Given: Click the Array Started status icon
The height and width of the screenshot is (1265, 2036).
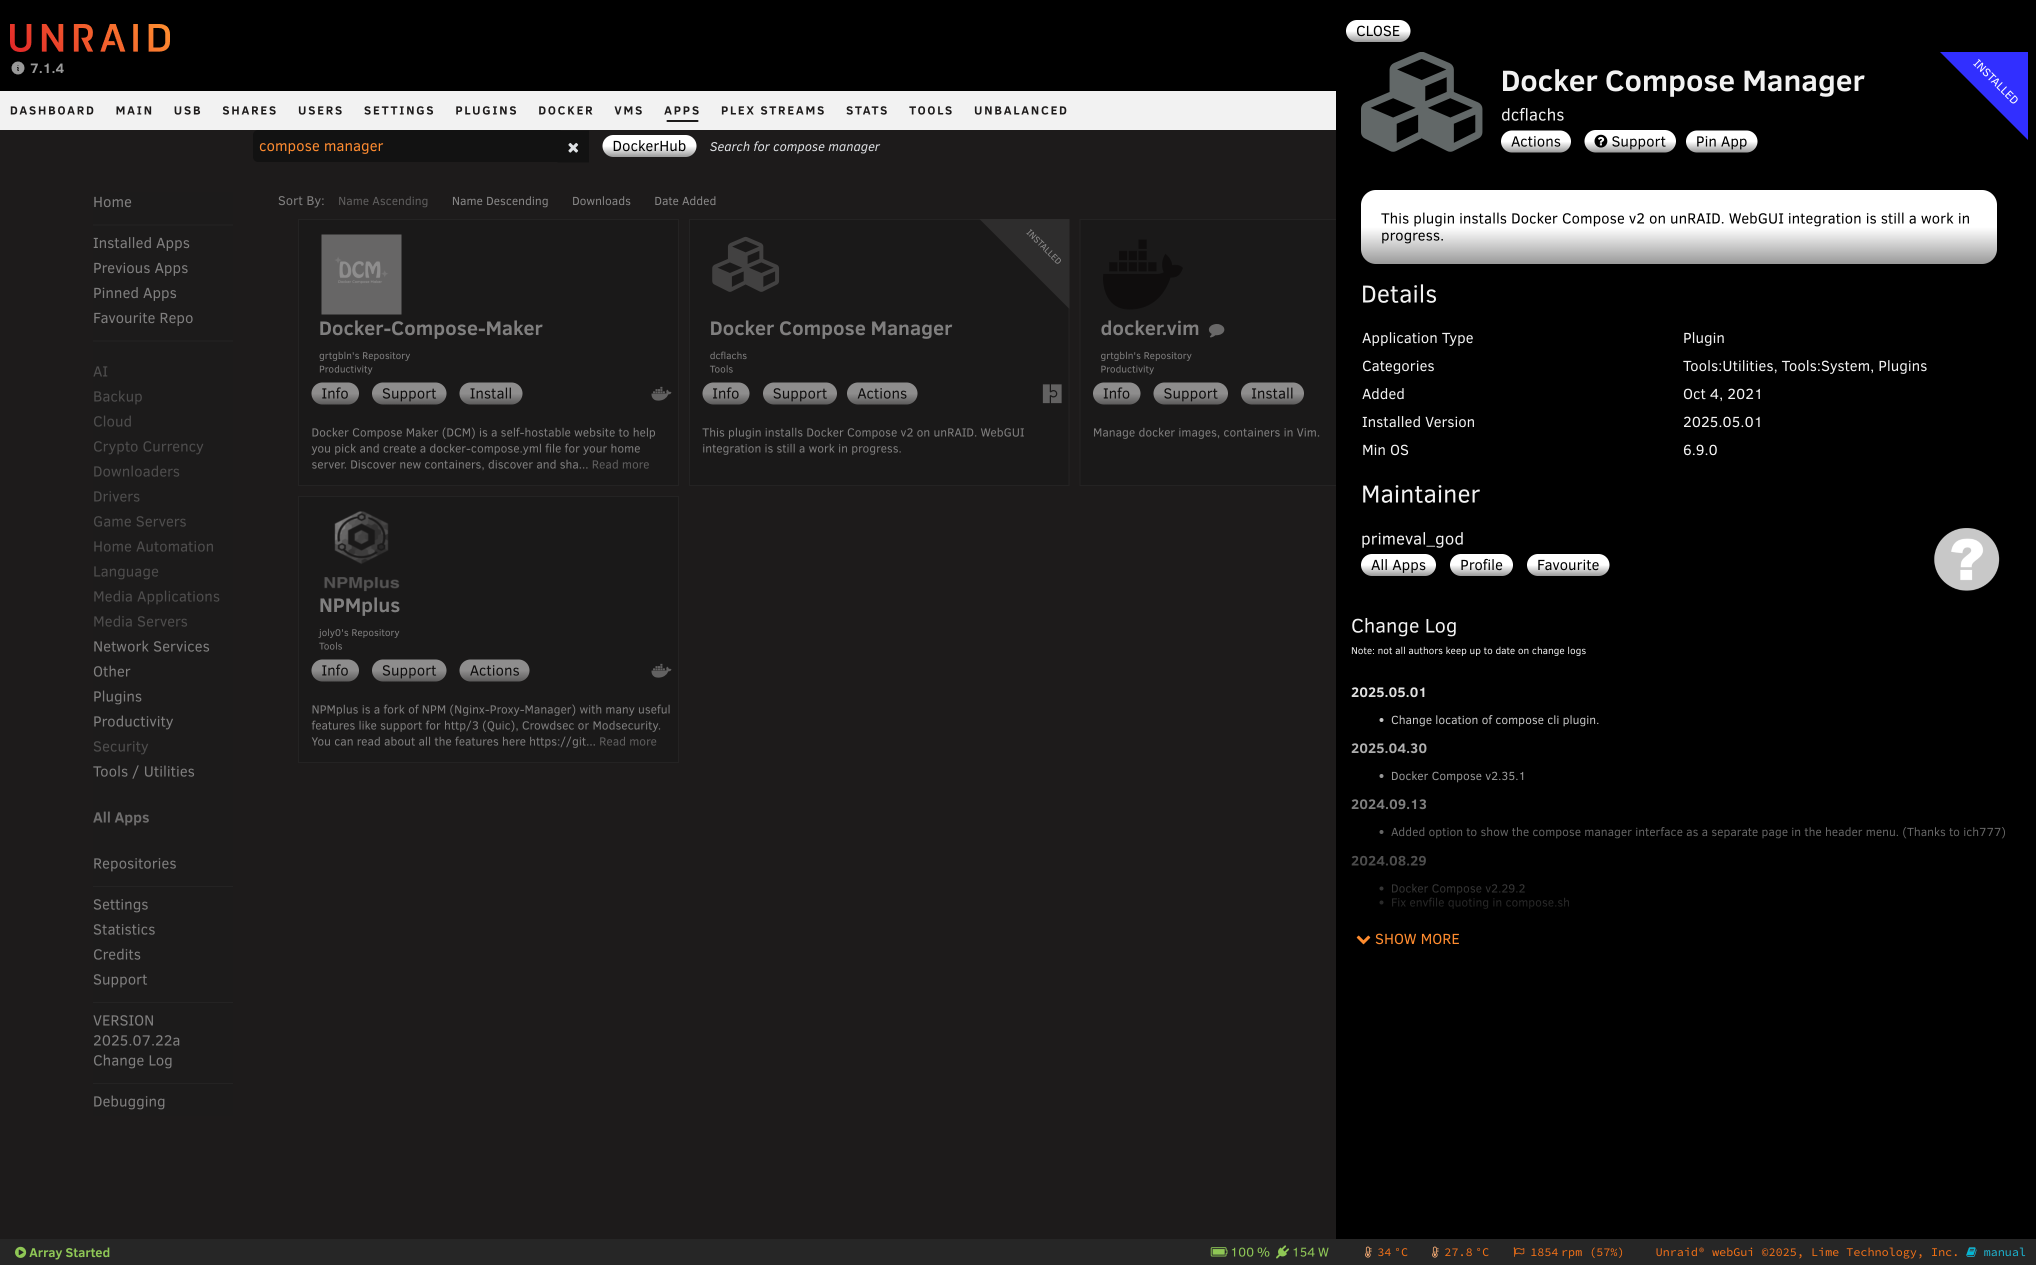Looking at the screenshot, I should click(20, 1252).
